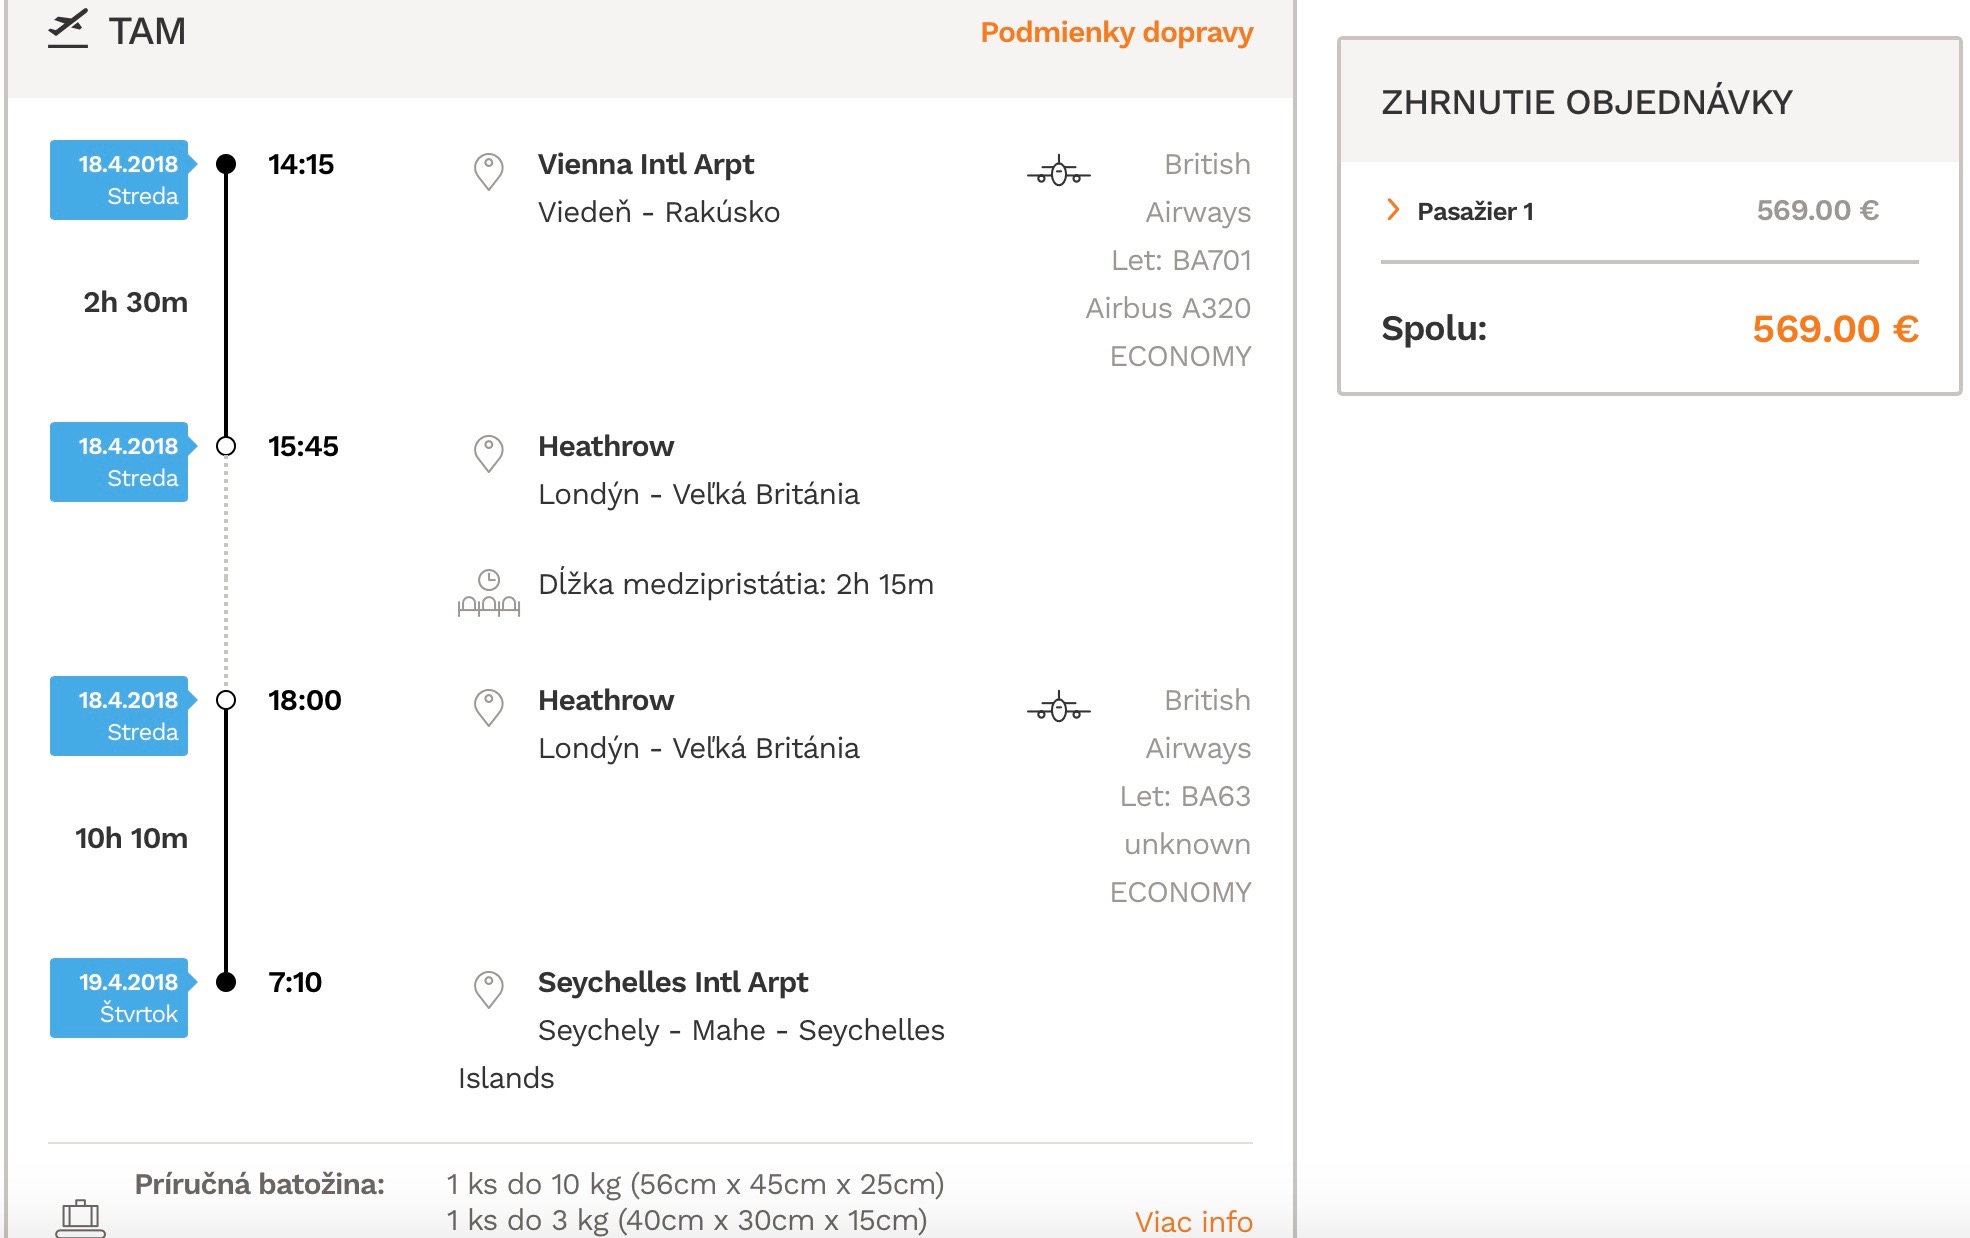The width and height of the screenshot is (1970, 1238).
Task: Click the Spolu total price 569.00 €
Action: tap(1835, 329)
